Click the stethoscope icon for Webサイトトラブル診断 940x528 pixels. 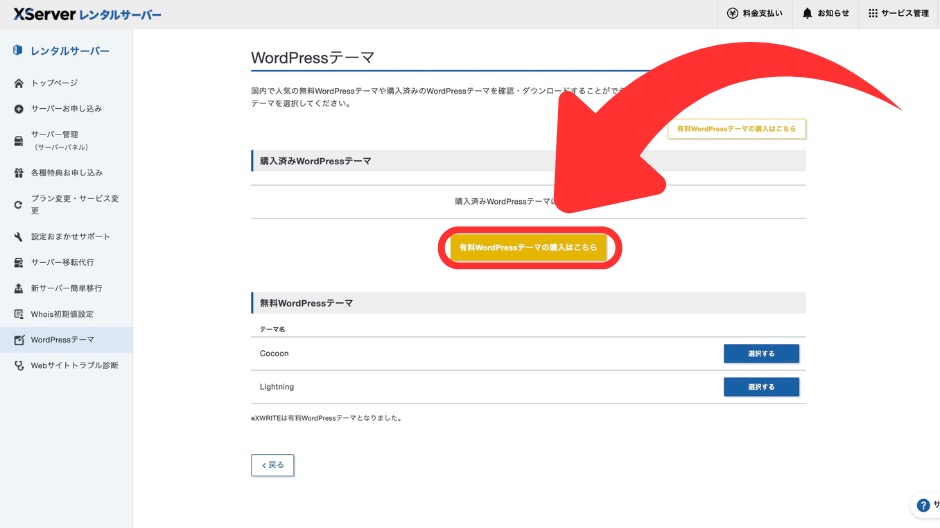coord(18,366)
